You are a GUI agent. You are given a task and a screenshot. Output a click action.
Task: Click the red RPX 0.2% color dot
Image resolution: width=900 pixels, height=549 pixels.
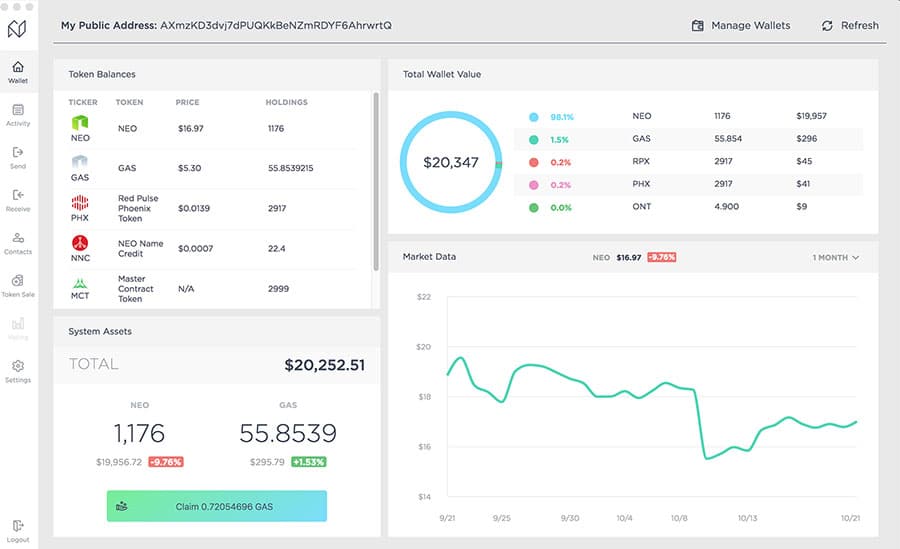coord(534,162)
